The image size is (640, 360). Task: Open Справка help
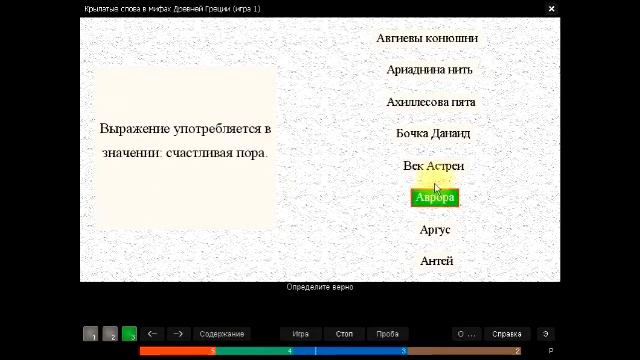tap(507, 334)
